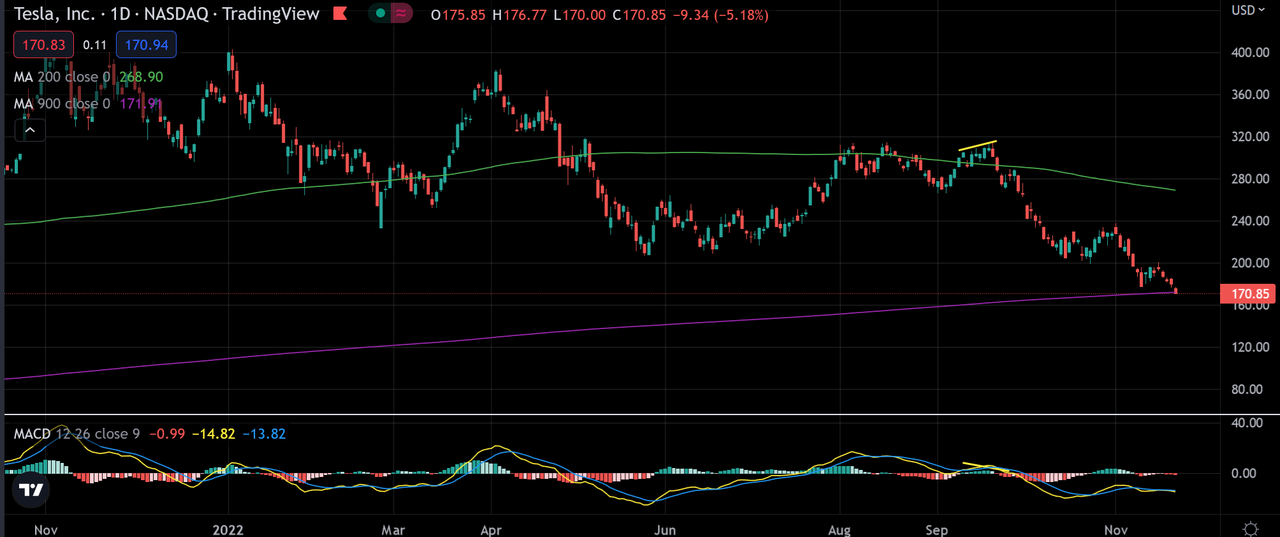Select the MA 900 close indicator legend
The image size is (1280, 537).
pos(62,103)
